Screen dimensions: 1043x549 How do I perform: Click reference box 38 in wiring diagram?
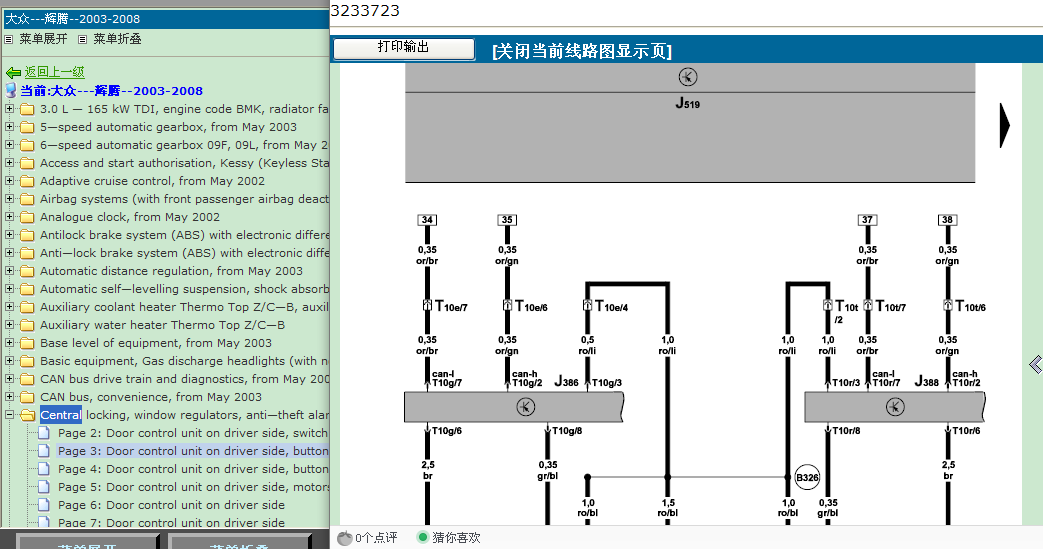click(x=947, y=220)
